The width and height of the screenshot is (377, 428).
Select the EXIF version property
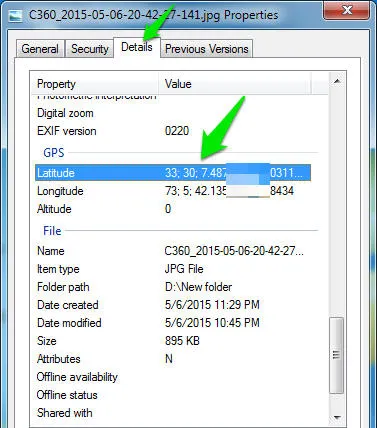point(67,131)
